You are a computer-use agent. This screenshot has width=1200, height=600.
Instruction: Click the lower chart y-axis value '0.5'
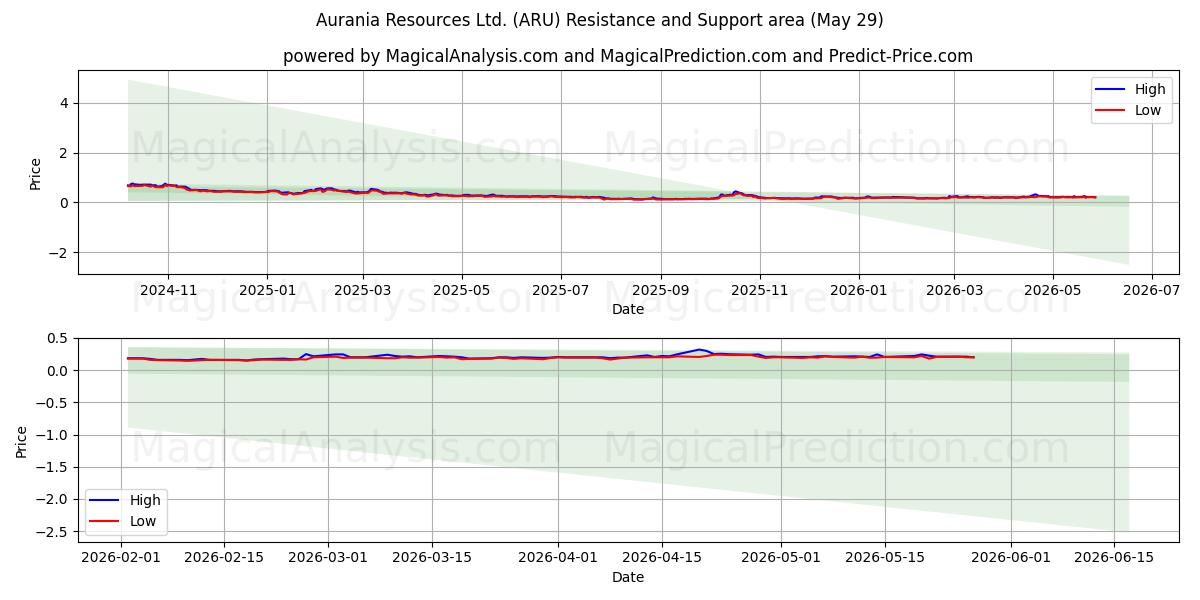[58, 339]
